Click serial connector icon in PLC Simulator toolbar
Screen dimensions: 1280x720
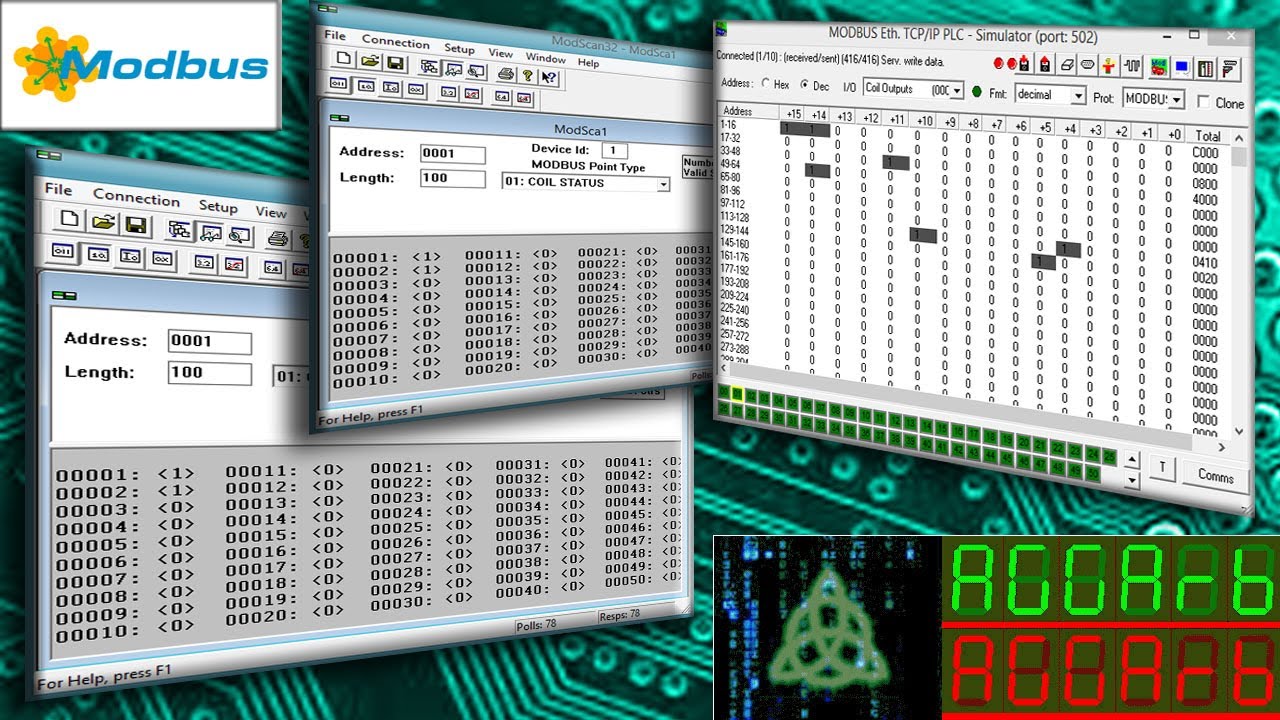(1087, 65)
